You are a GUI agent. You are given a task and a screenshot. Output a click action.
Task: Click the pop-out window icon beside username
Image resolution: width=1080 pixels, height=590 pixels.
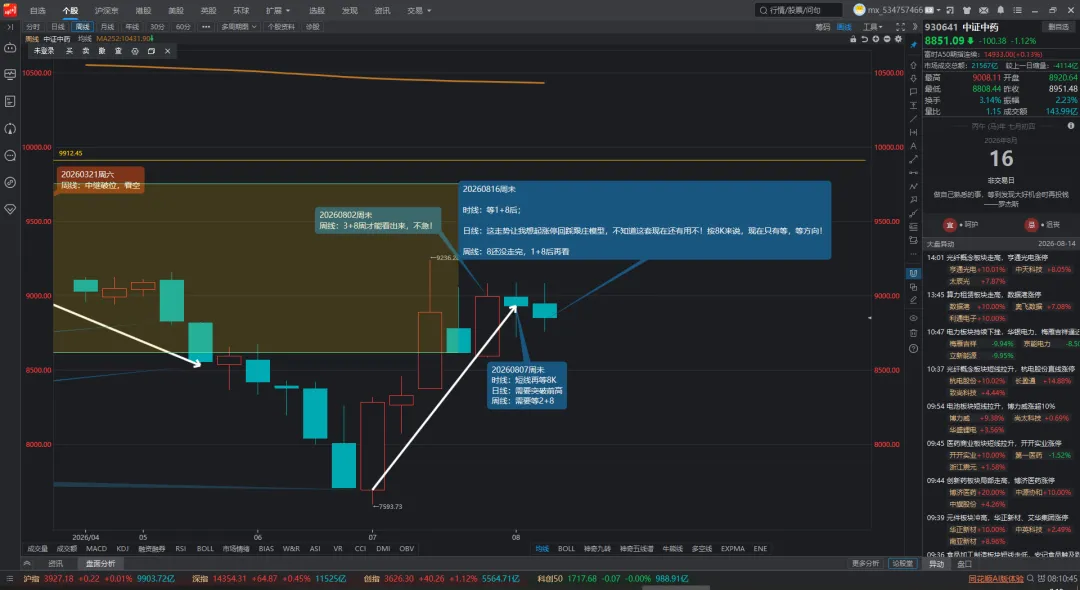click(950, 10)
